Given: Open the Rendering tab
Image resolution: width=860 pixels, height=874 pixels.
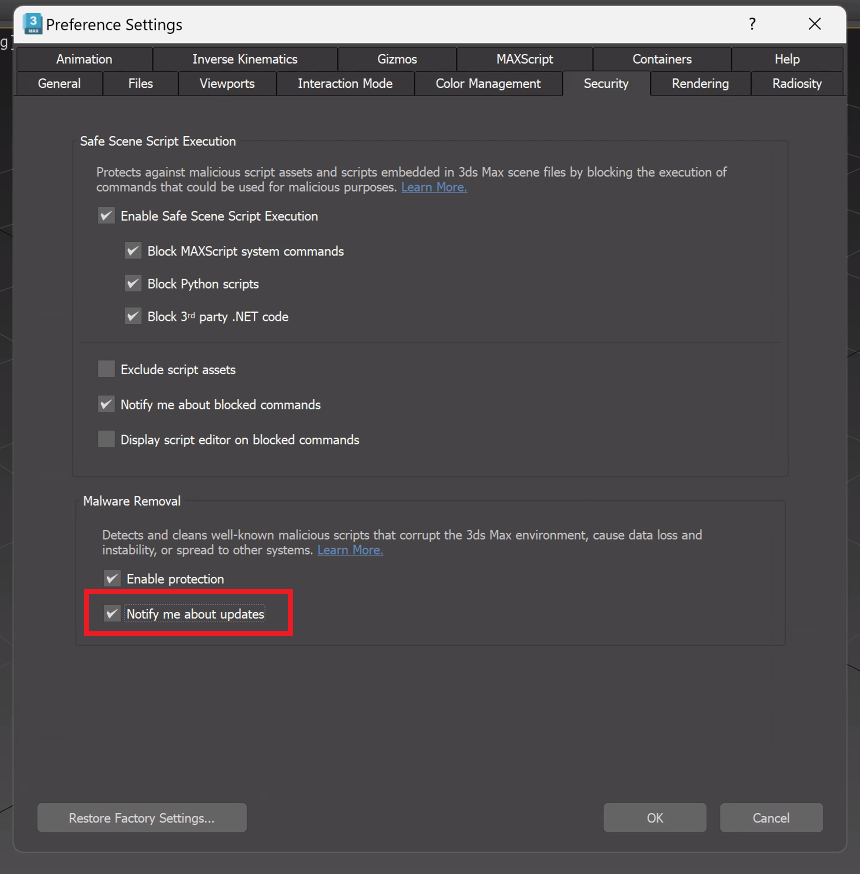Looking at the screenshot, I should [700, 84].
